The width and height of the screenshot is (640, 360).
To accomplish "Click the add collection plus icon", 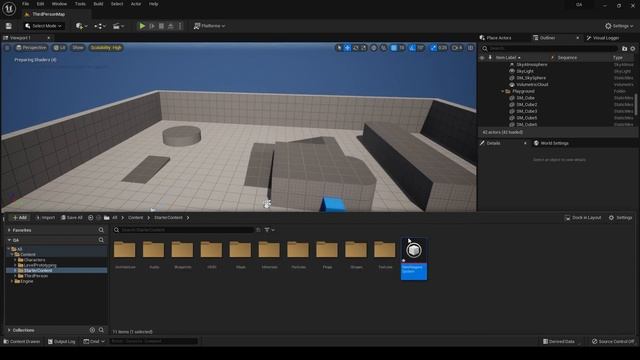I will pyautogui.click(x=92, y=330).
